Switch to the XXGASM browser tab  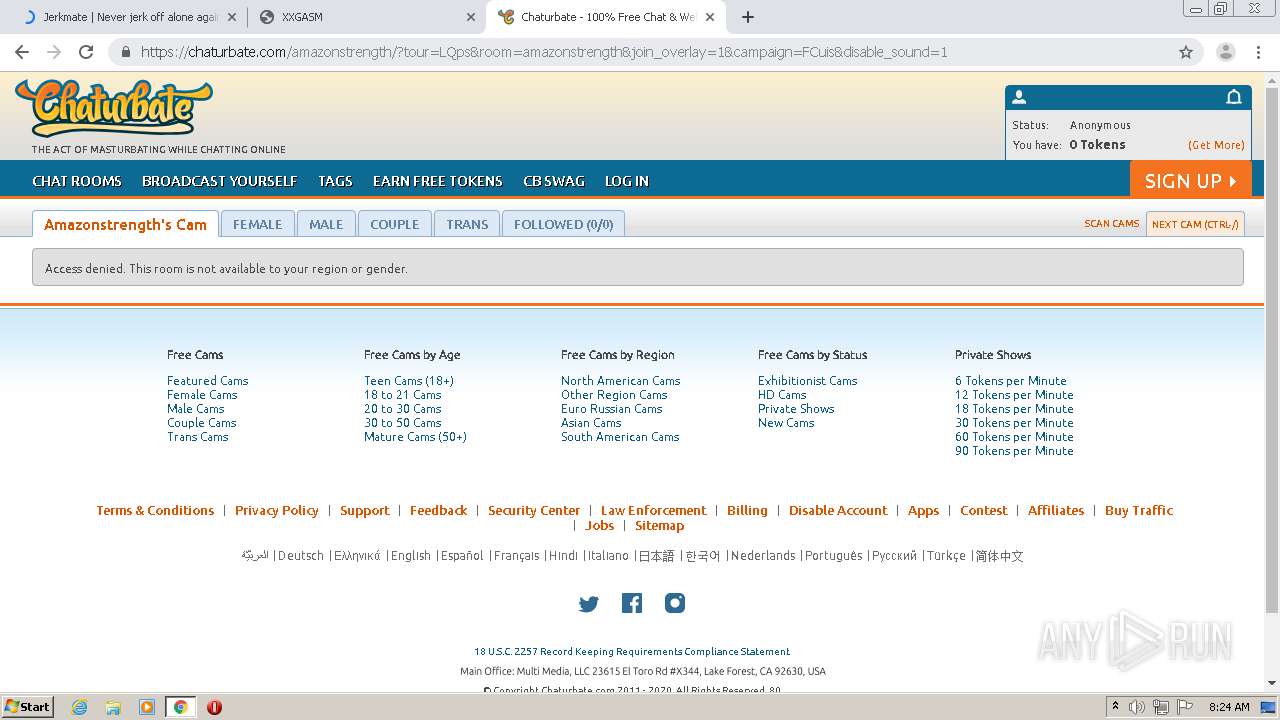click(365, 17)
